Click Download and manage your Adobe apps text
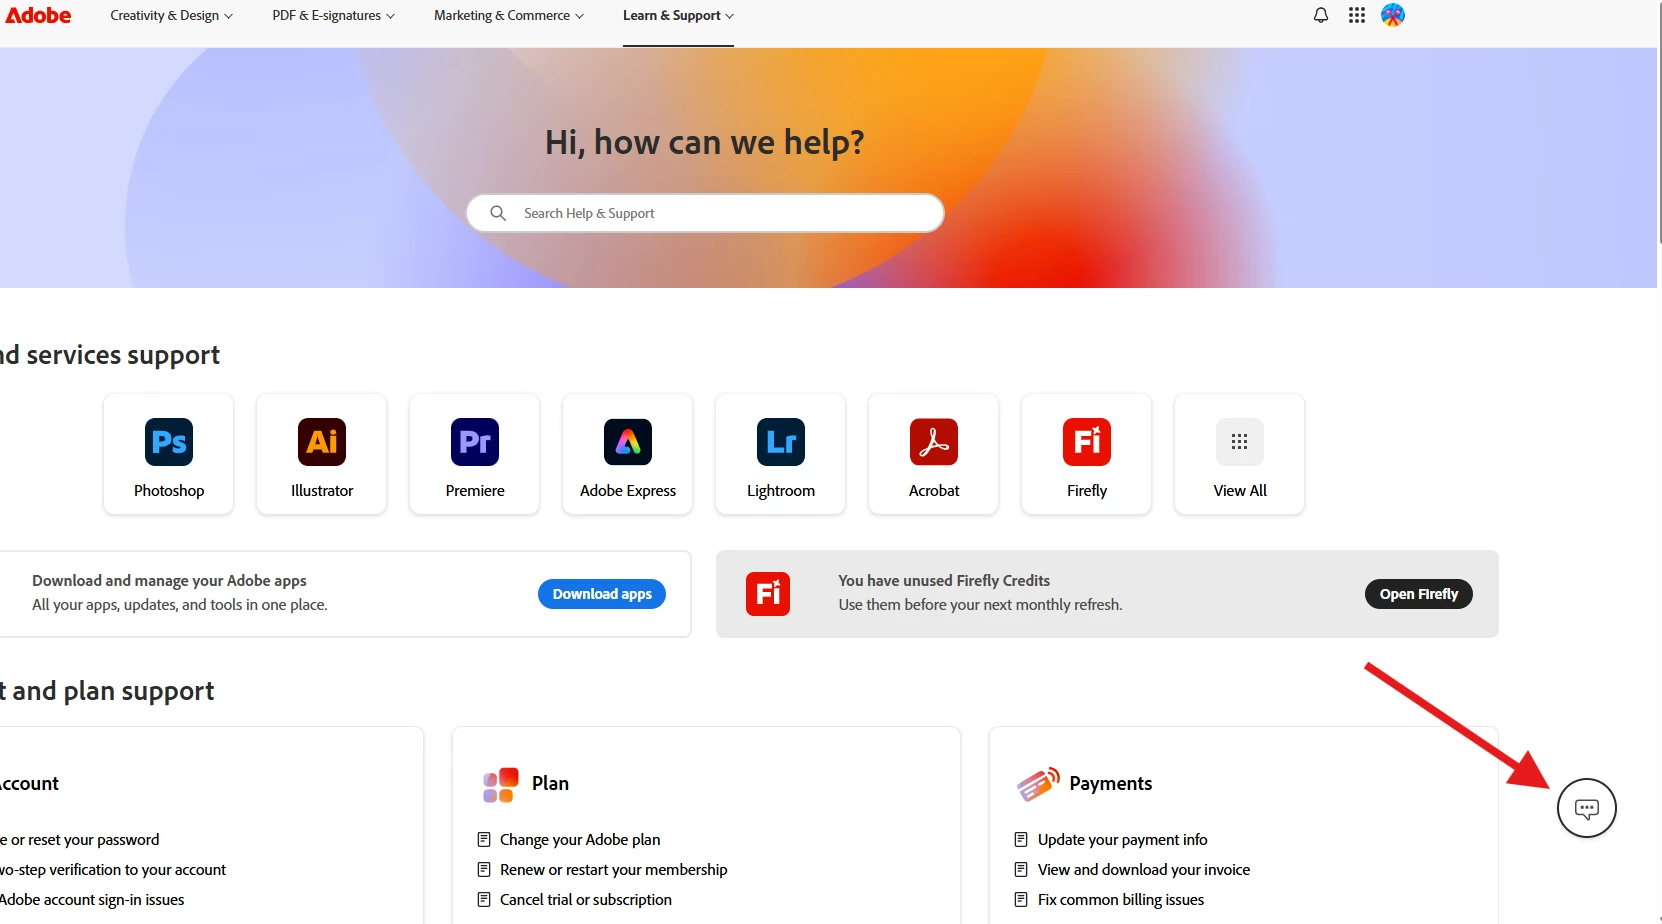The image size is (1662, 924). (x=169, y=581)
